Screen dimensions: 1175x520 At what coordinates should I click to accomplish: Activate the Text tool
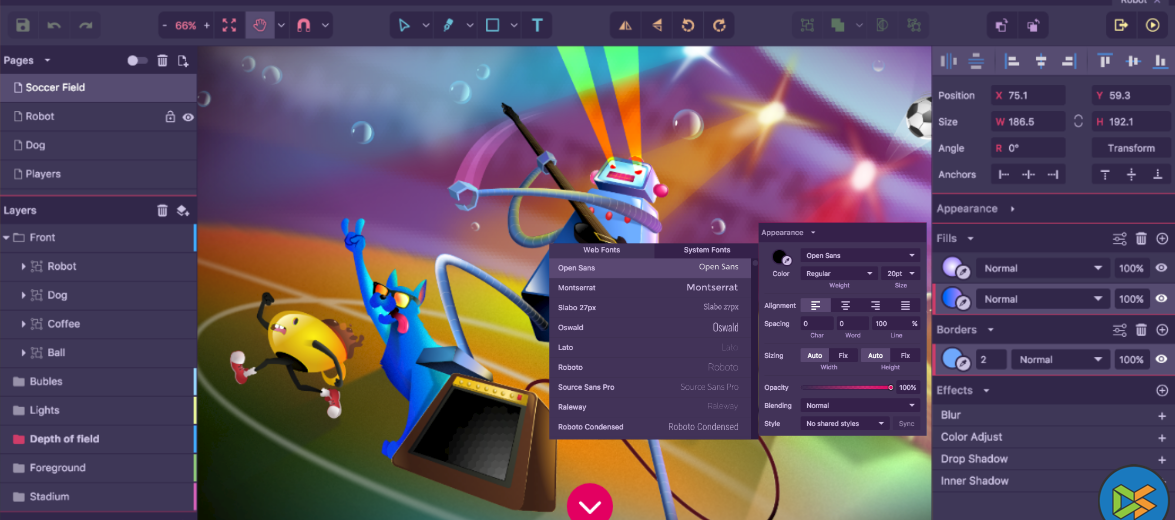click(537, 25)
